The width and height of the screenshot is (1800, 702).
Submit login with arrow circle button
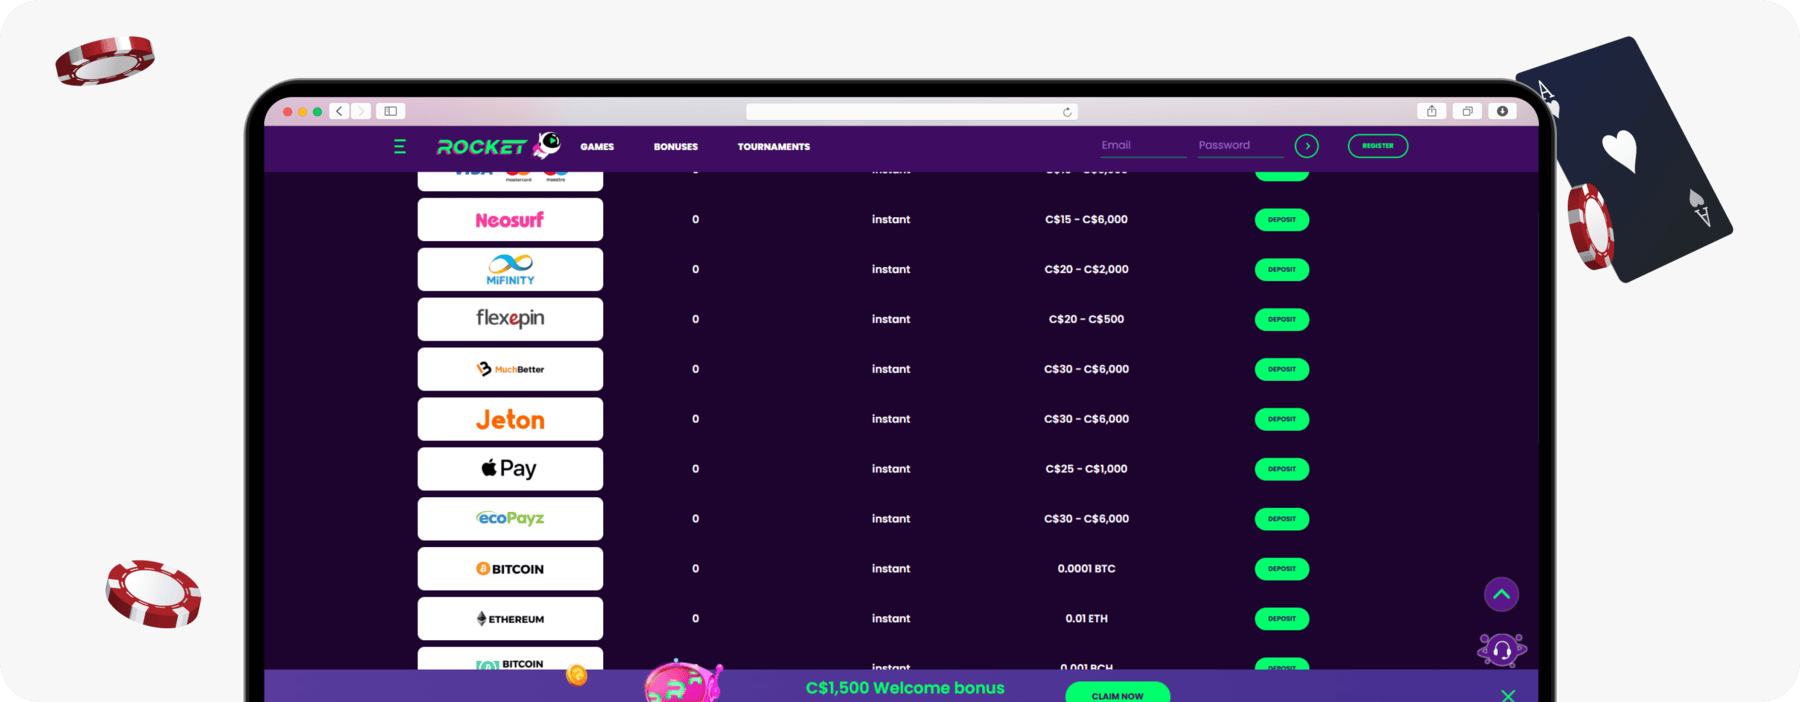1307,146
